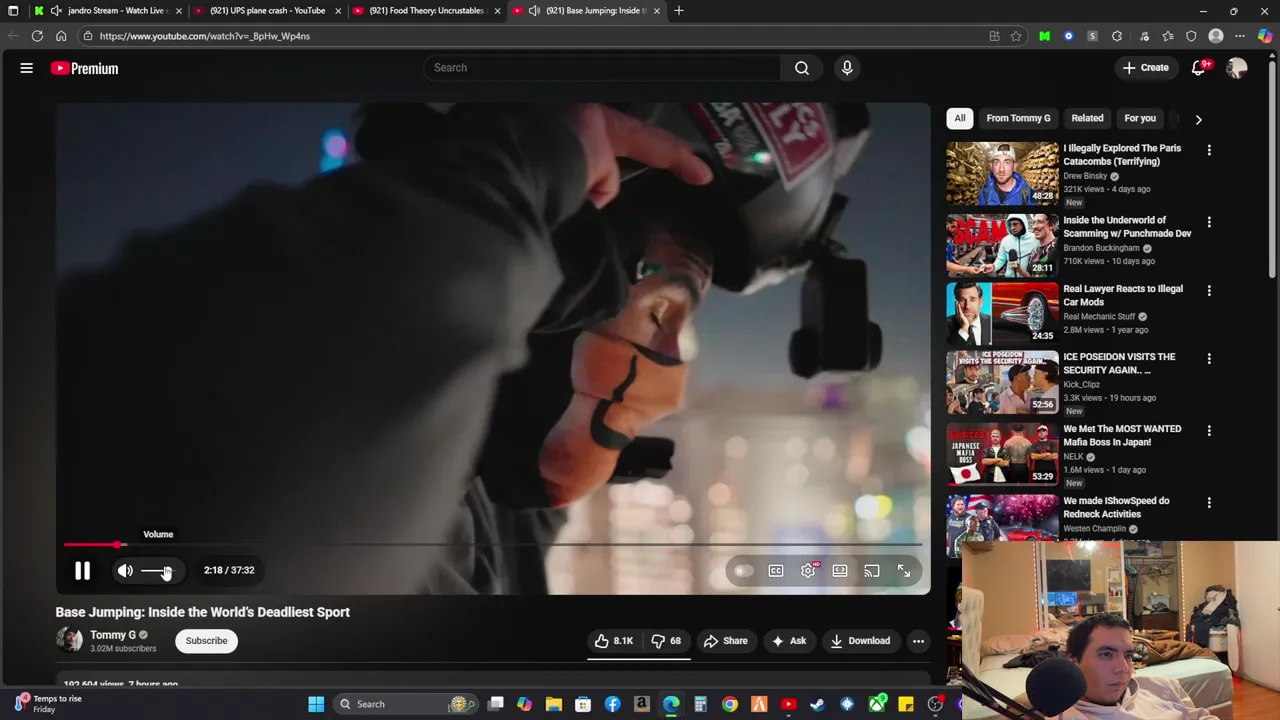Pause the playing video
The height and width of the screenshot is (720, 1280).
[82, 570]
